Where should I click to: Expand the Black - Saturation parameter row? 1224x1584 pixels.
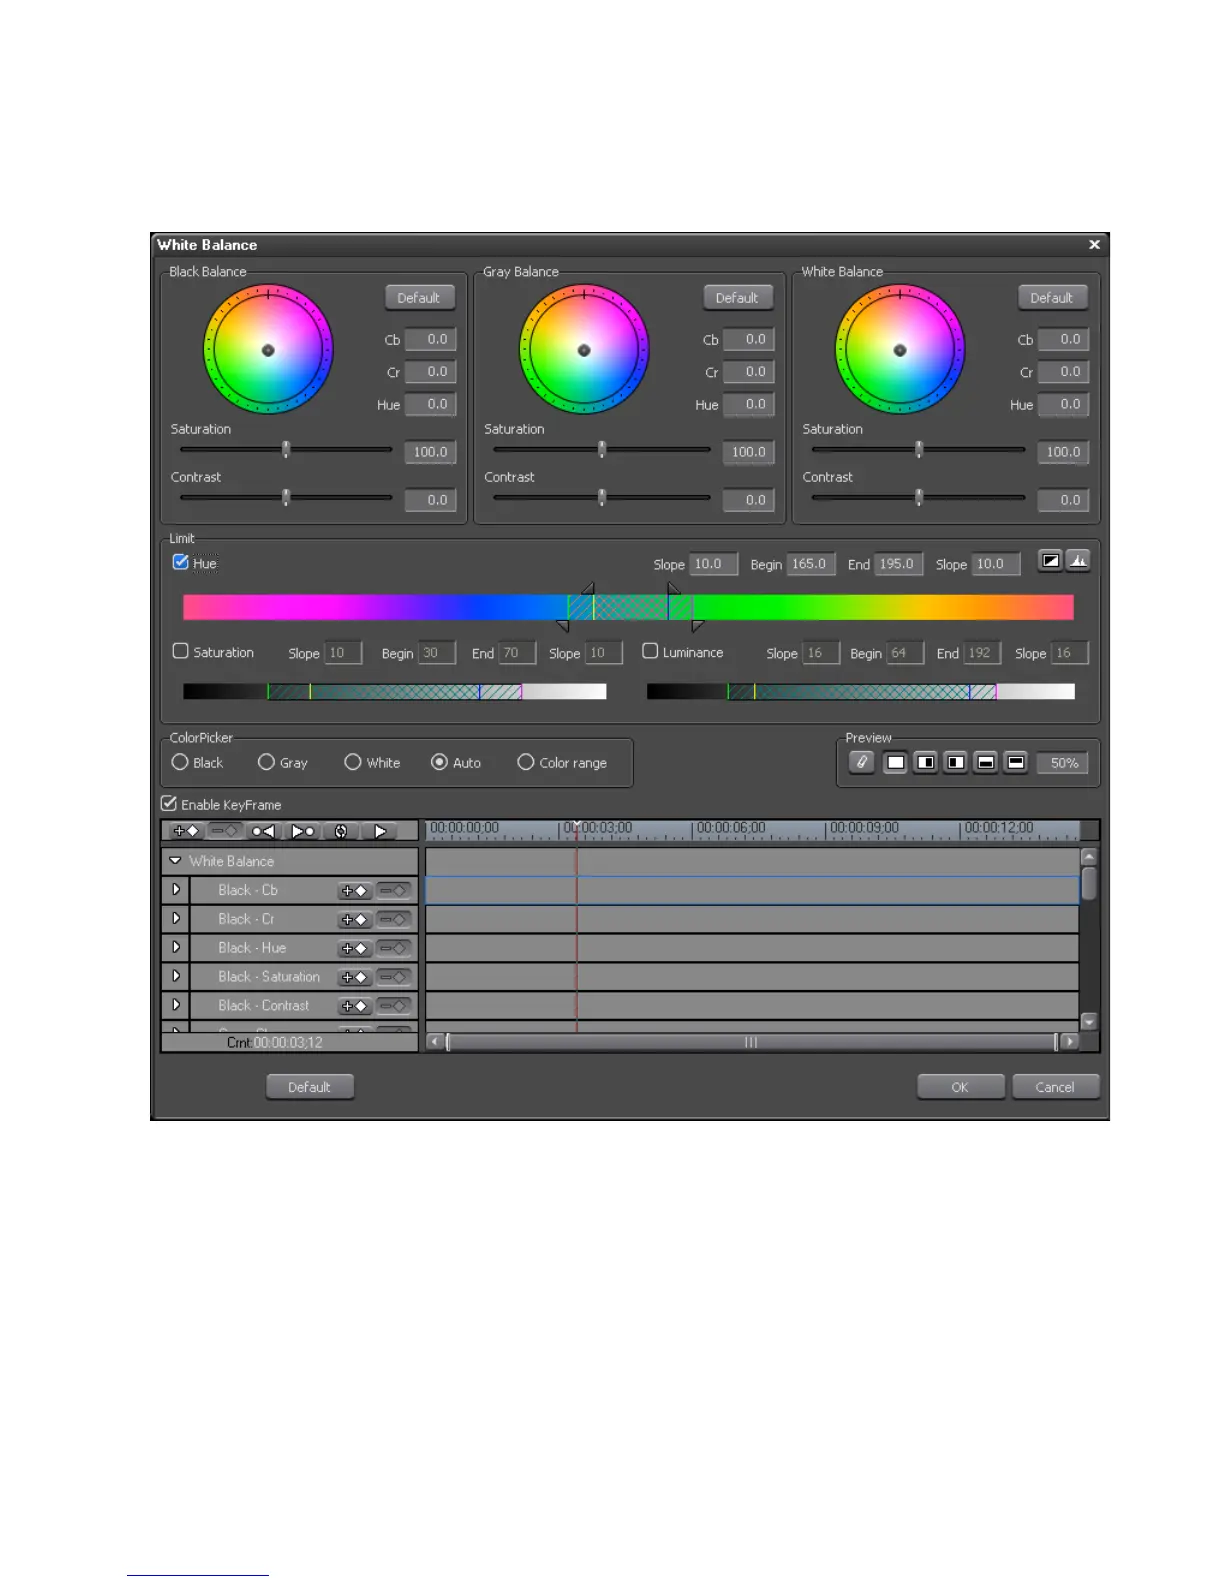(x=176, y=977)
